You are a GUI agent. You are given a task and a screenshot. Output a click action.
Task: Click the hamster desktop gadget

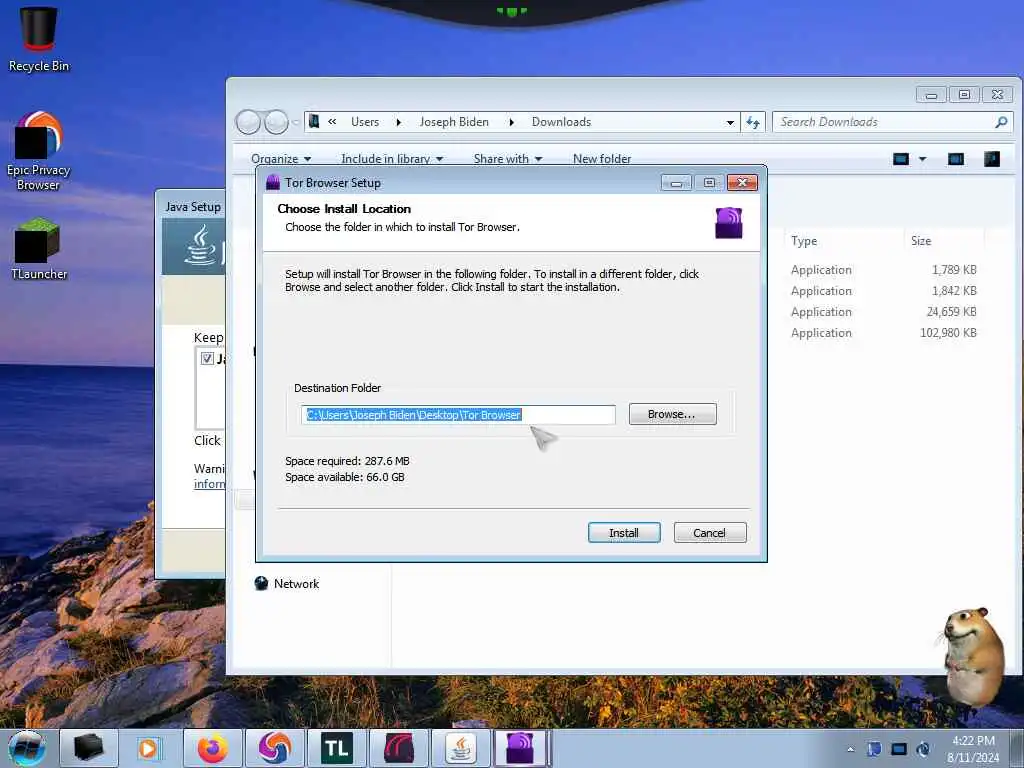click(972, 656)
